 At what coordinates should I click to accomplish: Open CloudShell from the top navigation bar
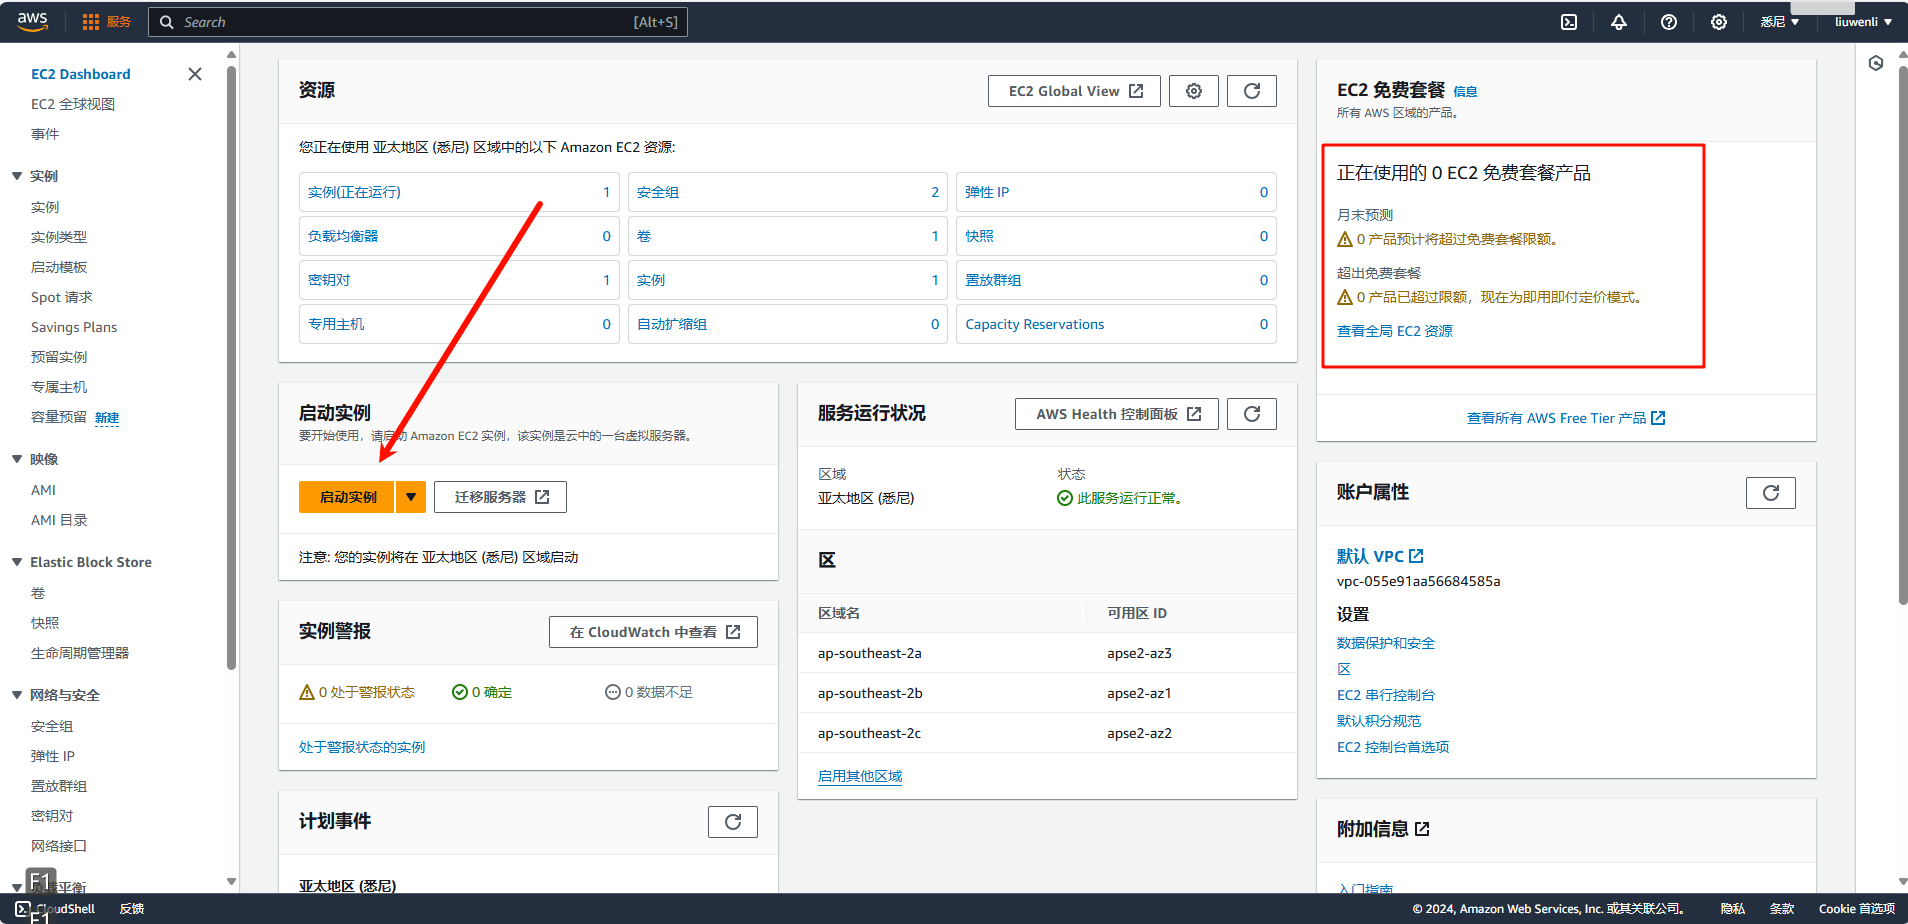coord(1569,22)
